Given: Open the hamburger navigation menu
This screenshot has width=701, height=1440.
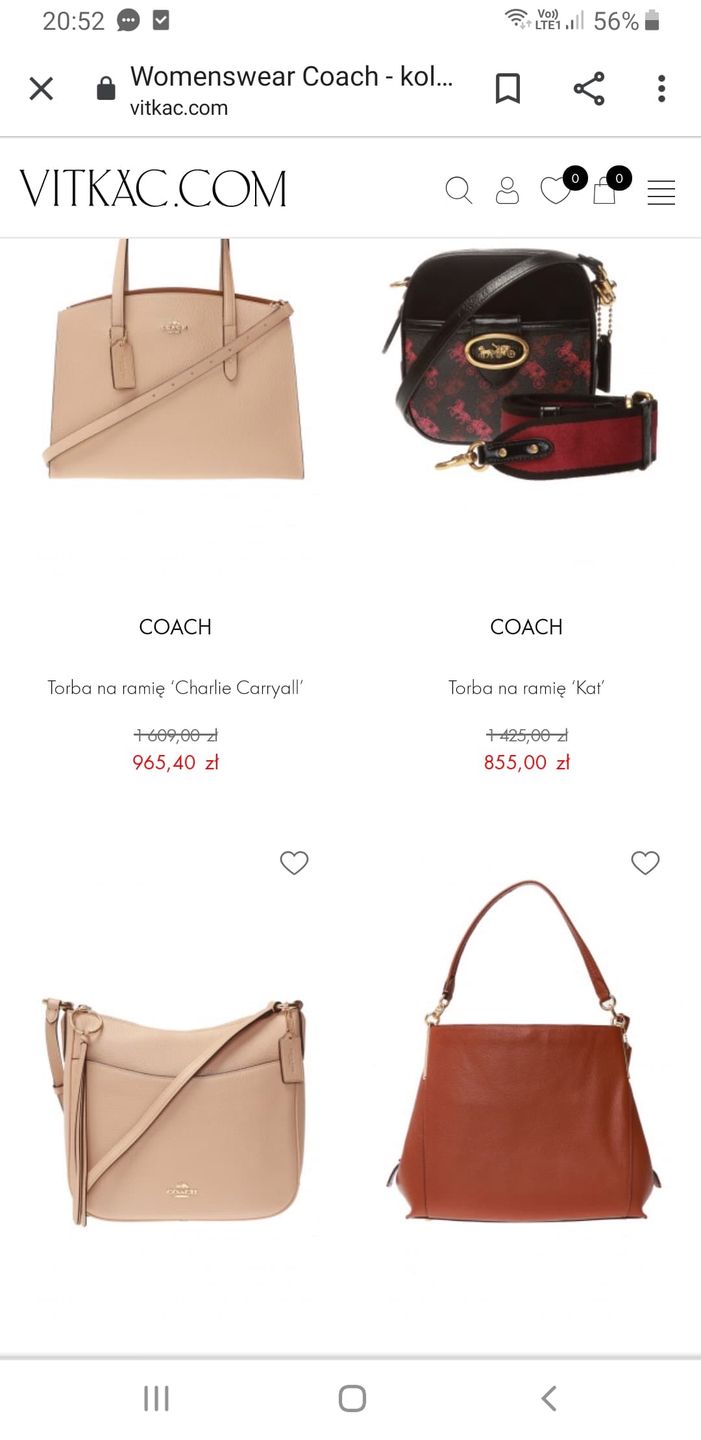Looking at the screenshot, I should tap(661, 192).
